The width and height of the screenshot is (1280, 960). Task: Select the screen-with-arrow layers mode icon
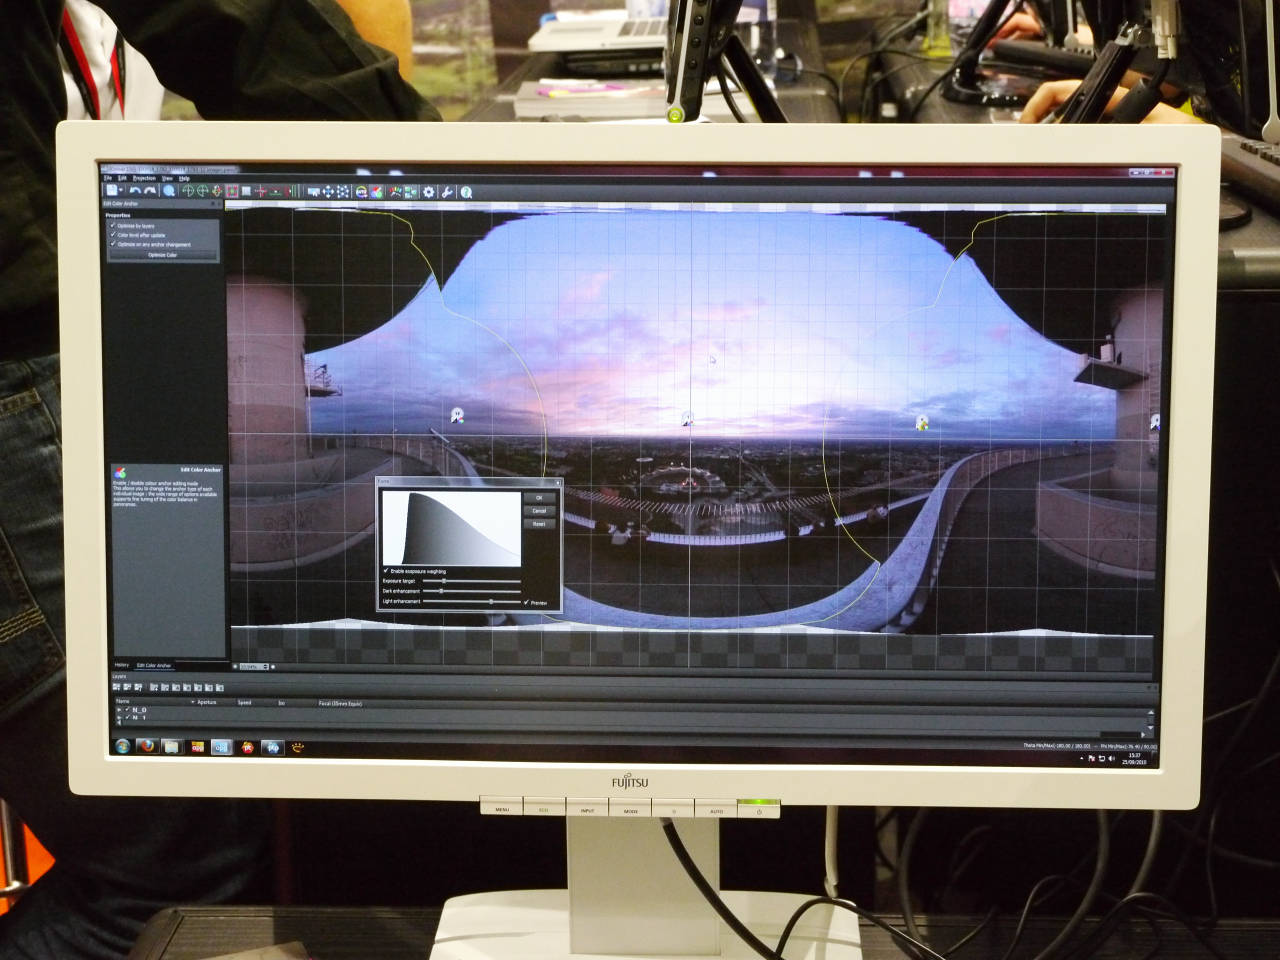tap(314, 191)
